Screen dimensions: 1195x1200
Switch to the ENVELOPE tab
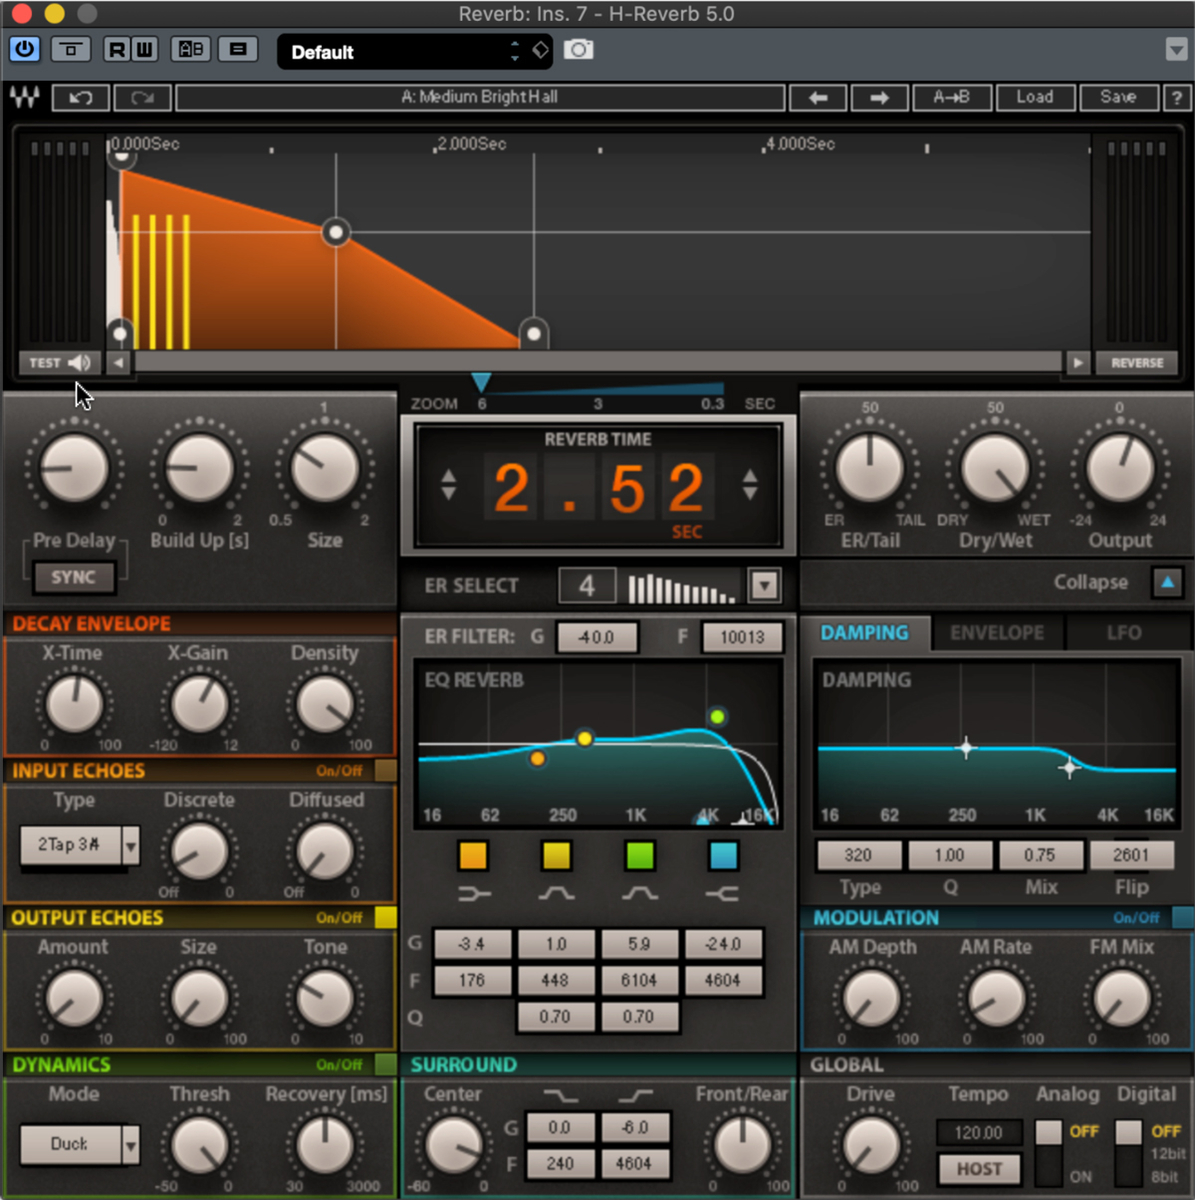(x=997, y=633)
